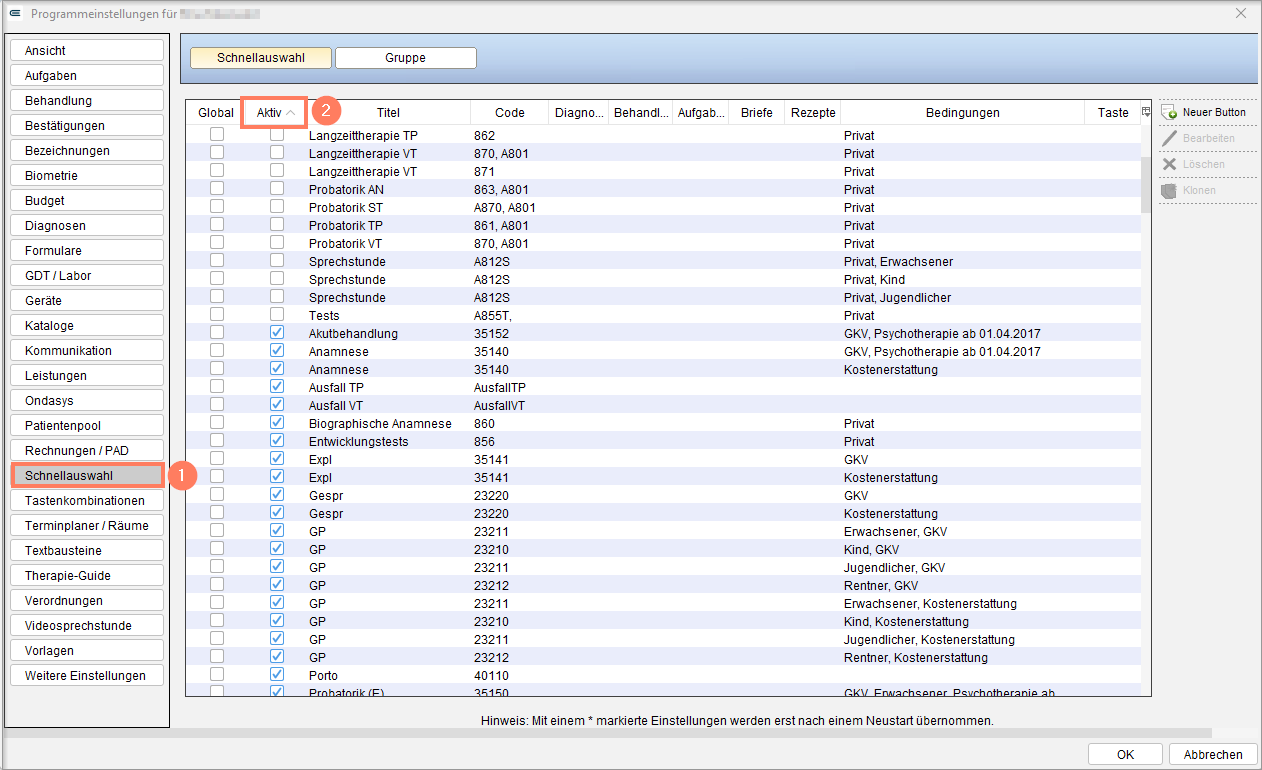Image resolution: width=1262 pixels, height=770 pixels.
Task: Select the Akutbehandlung row title
Action: (353, 334)
